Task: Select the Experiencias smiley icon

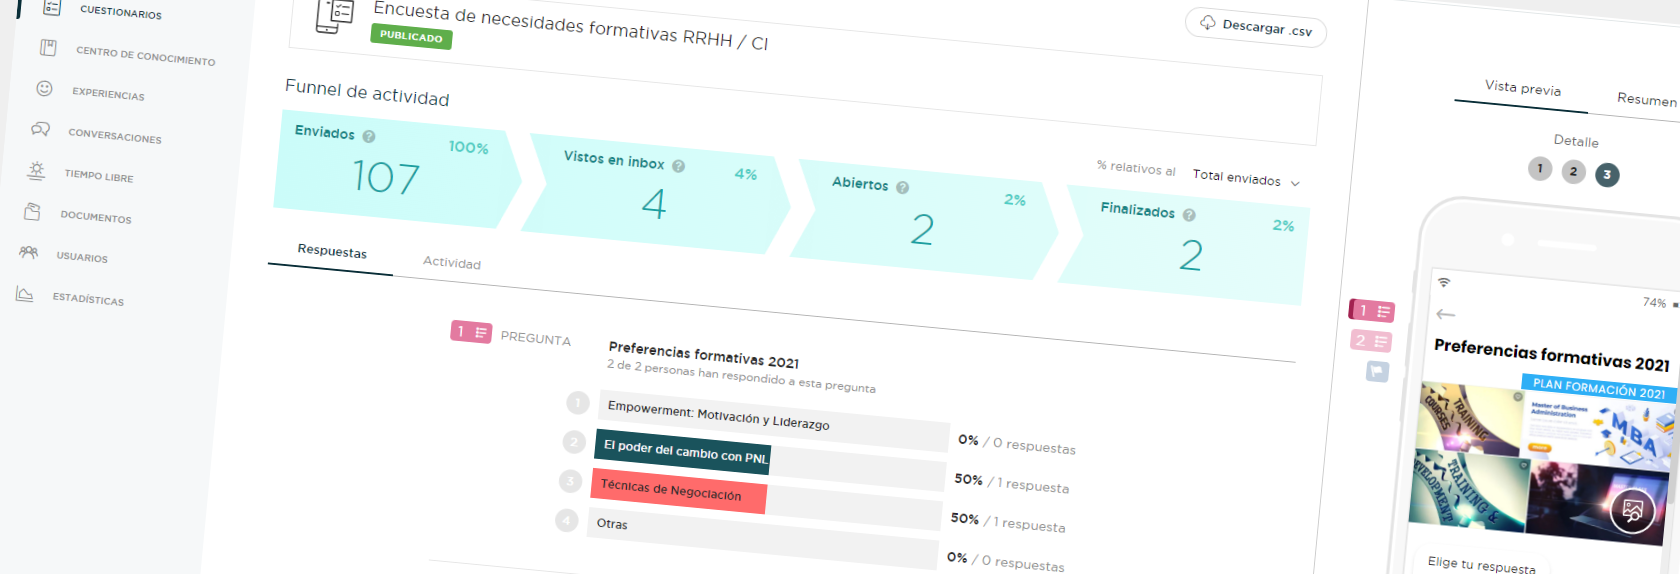Action: [44, 88]
